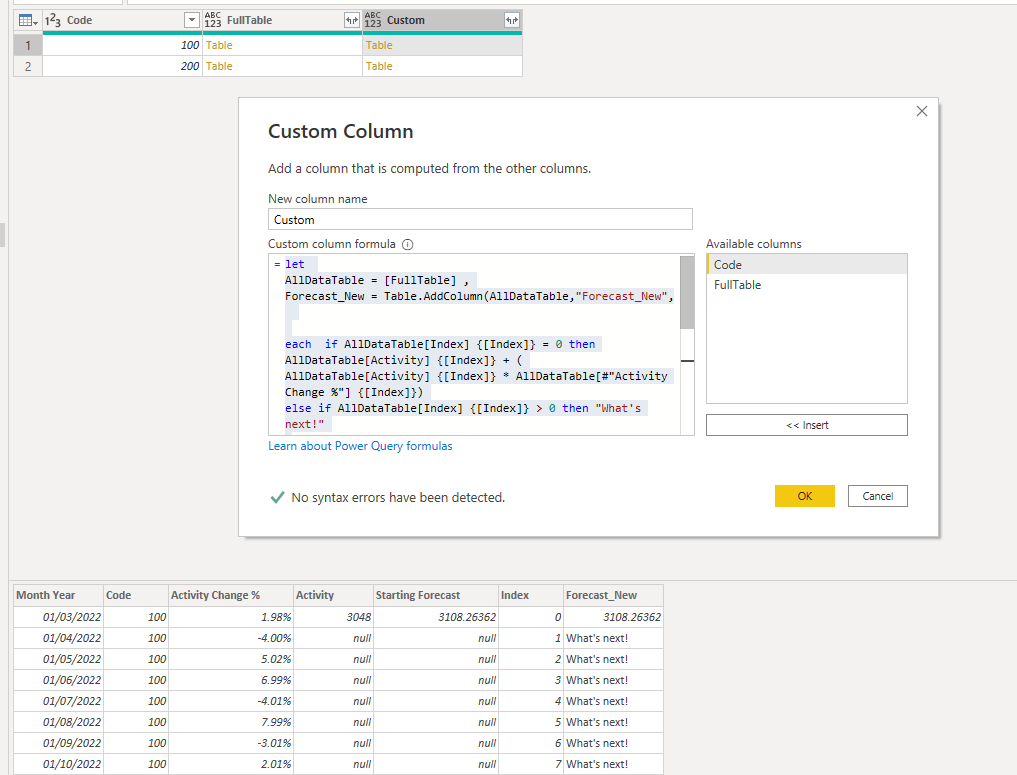Click the date cell 01/03/2022

(x=58, y=617)
